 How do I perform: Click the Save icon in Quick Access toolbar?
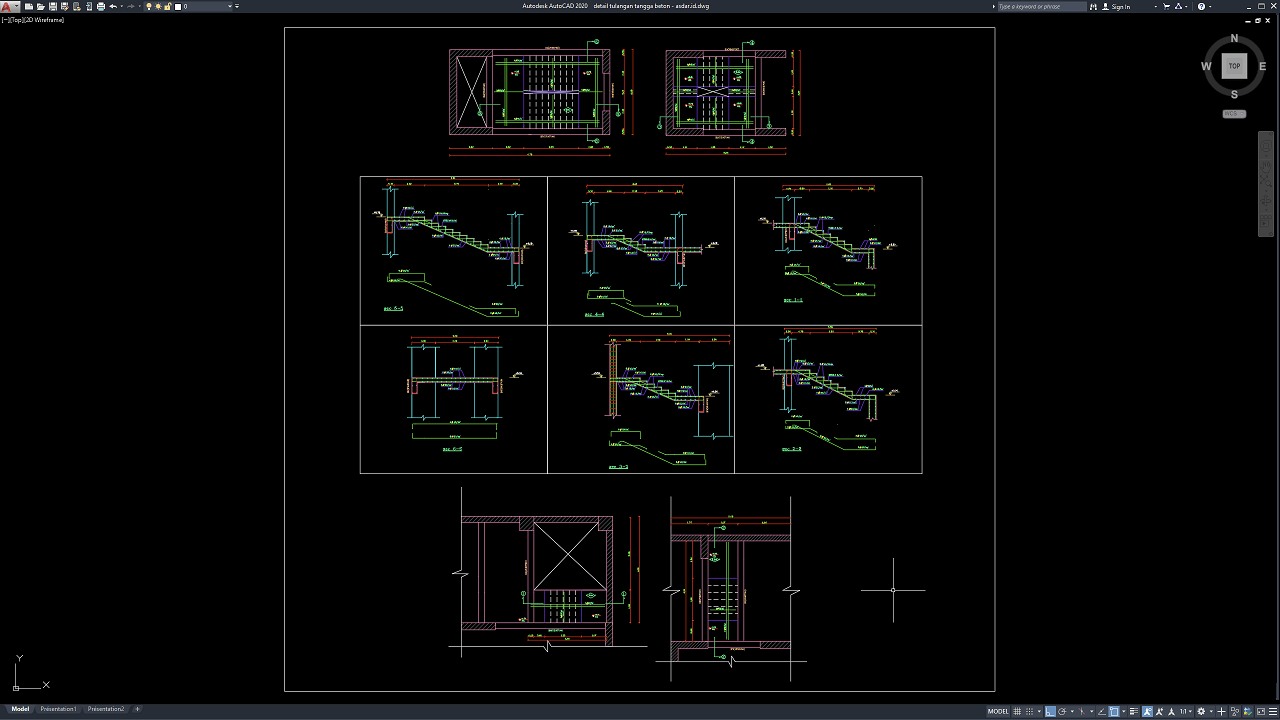pos(53,6)
